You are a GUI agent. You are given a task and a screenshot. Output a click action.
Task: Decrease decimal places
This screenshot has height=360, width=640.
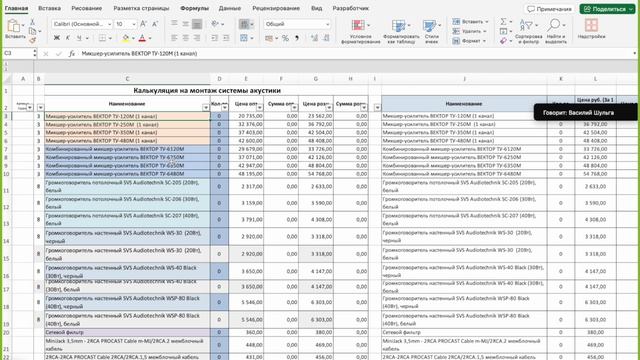pyautogui.click(x=326, y=38)
